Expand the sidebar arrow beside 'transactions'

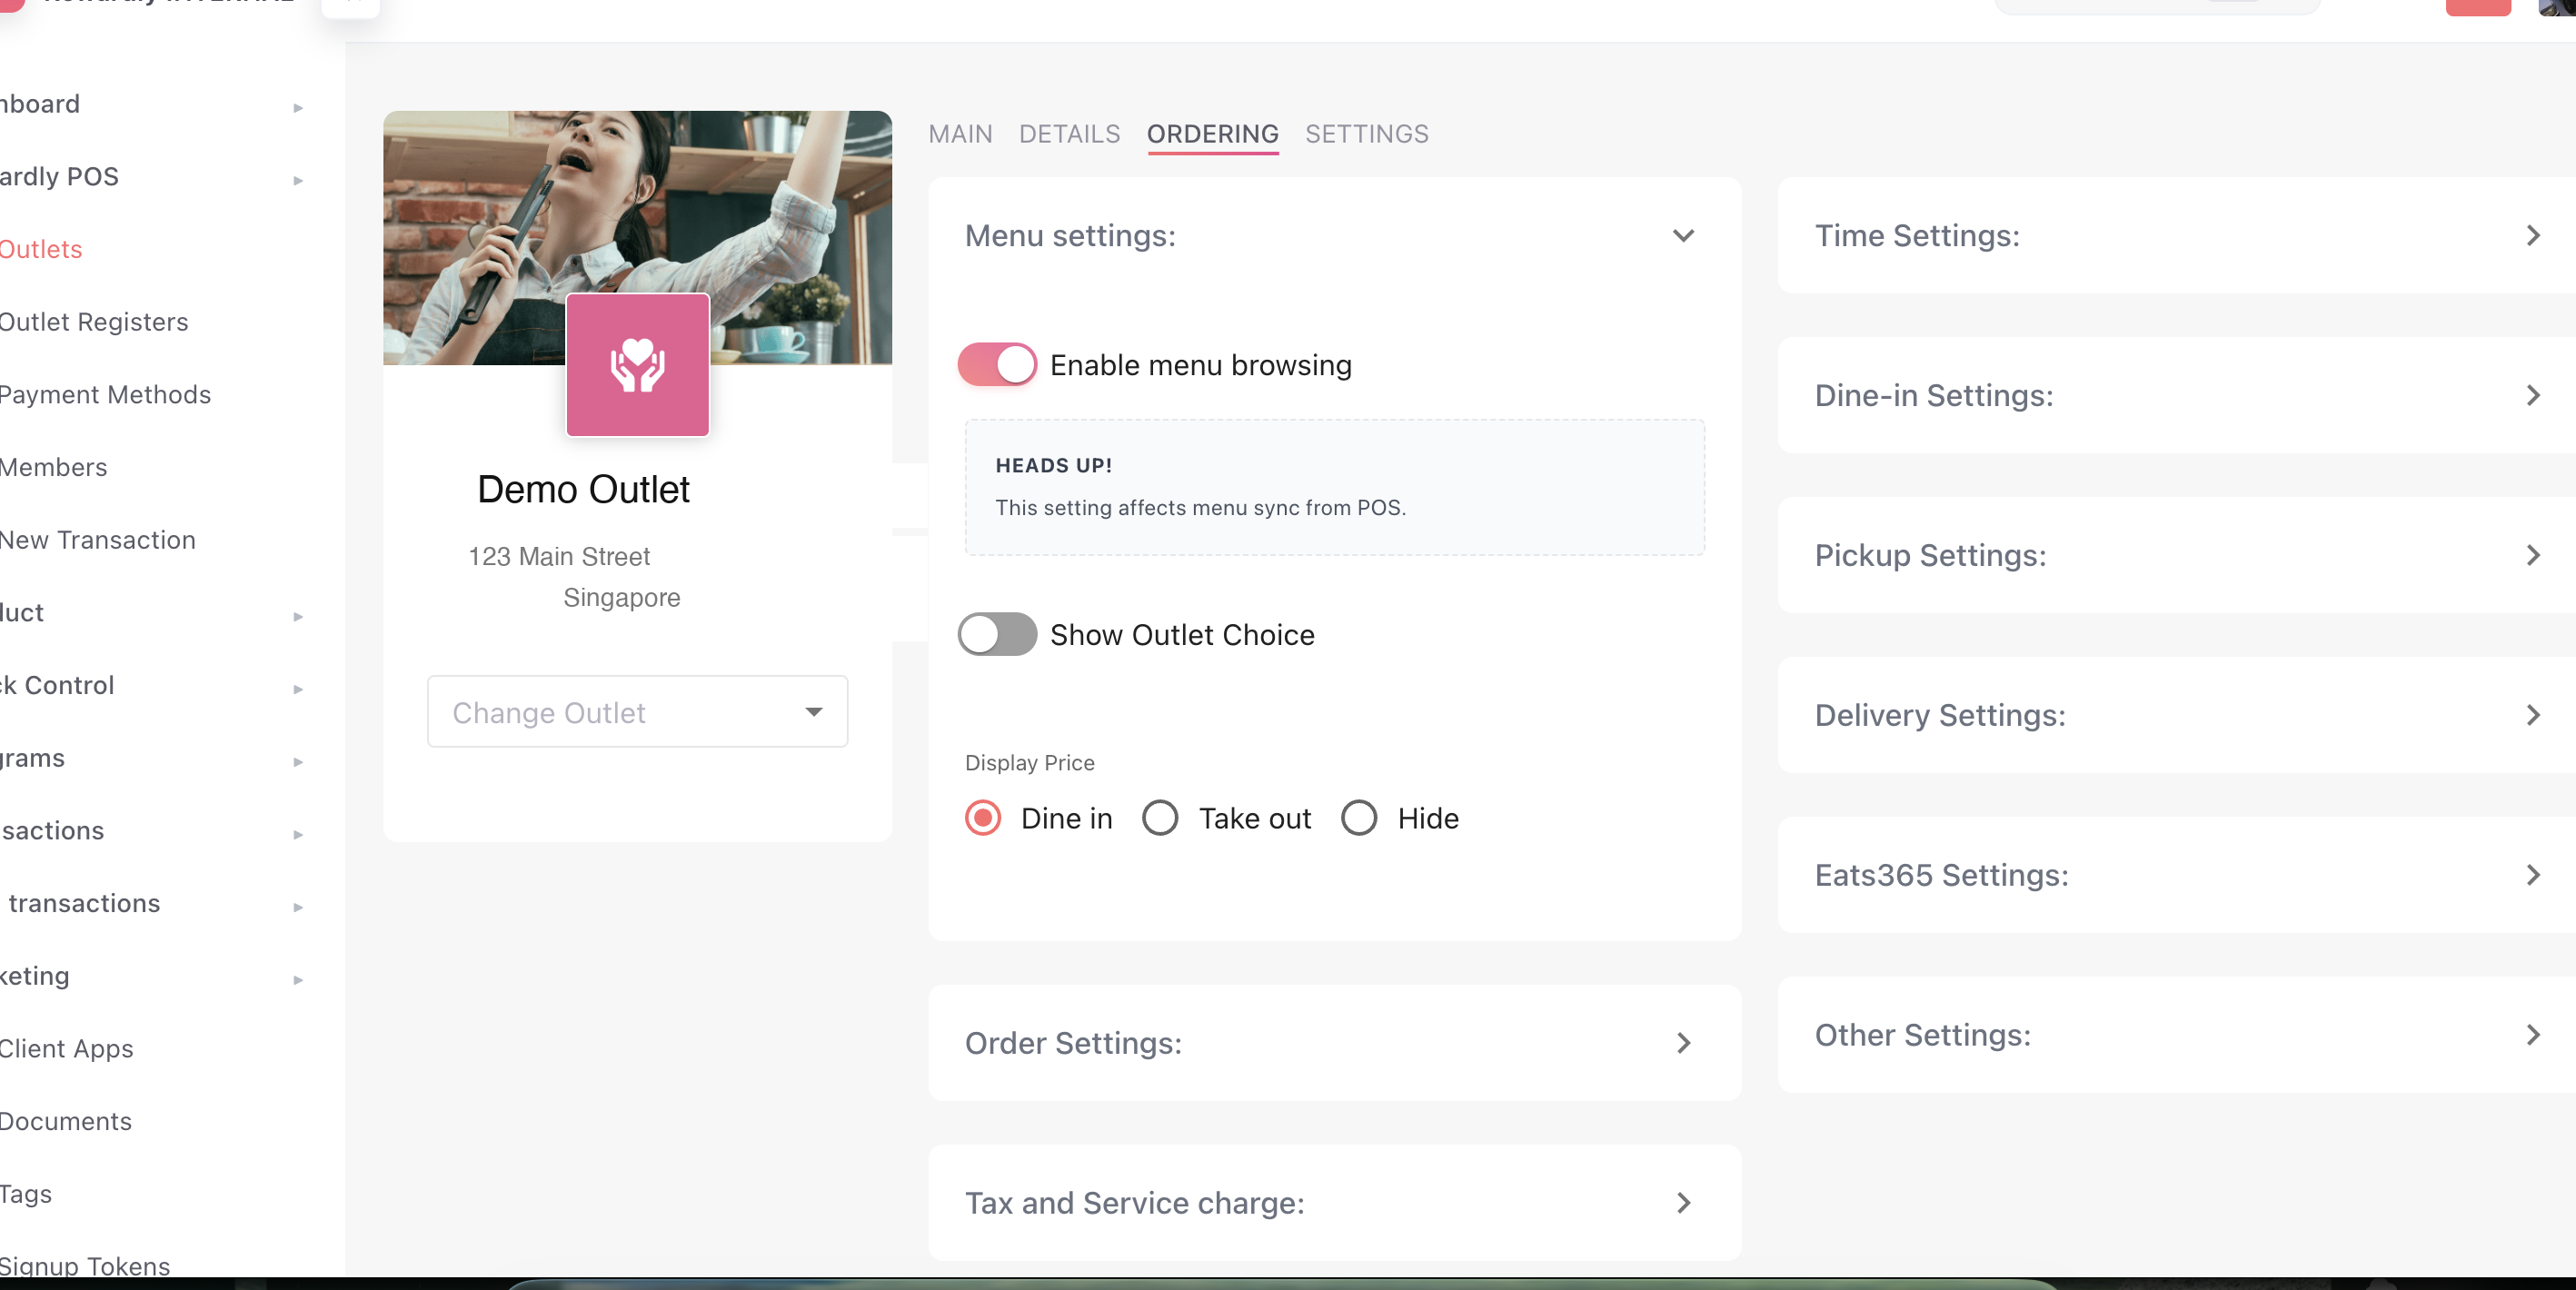point(298,907)
